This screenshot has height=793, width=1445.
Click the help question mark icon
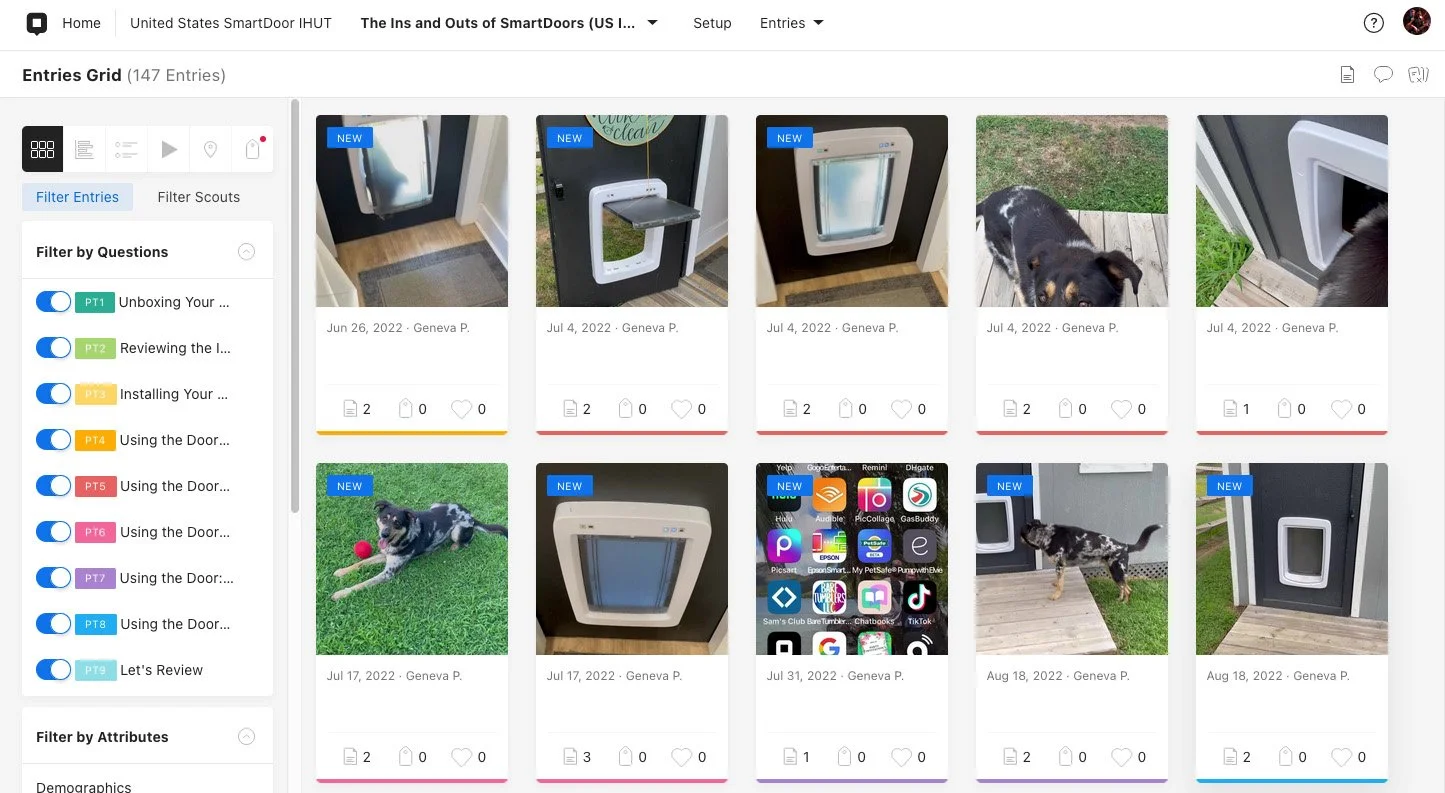pos(1374,23)
